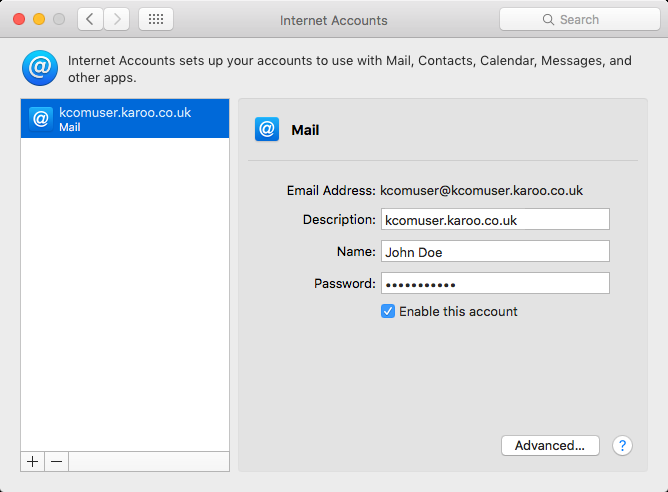The width and height of the screenshot is (668, 492).
Task: Remove selected account with minus button
Action: coord(56,461)
